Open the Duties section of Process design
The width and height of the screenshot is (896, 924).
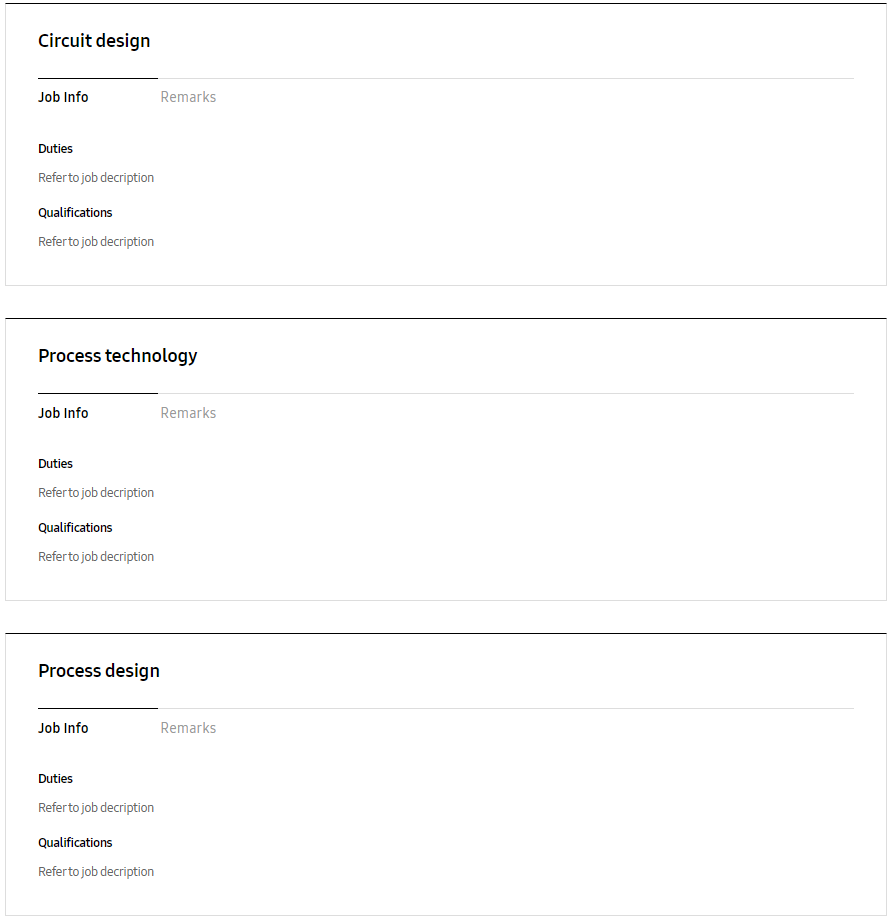(x=55, y=778)
